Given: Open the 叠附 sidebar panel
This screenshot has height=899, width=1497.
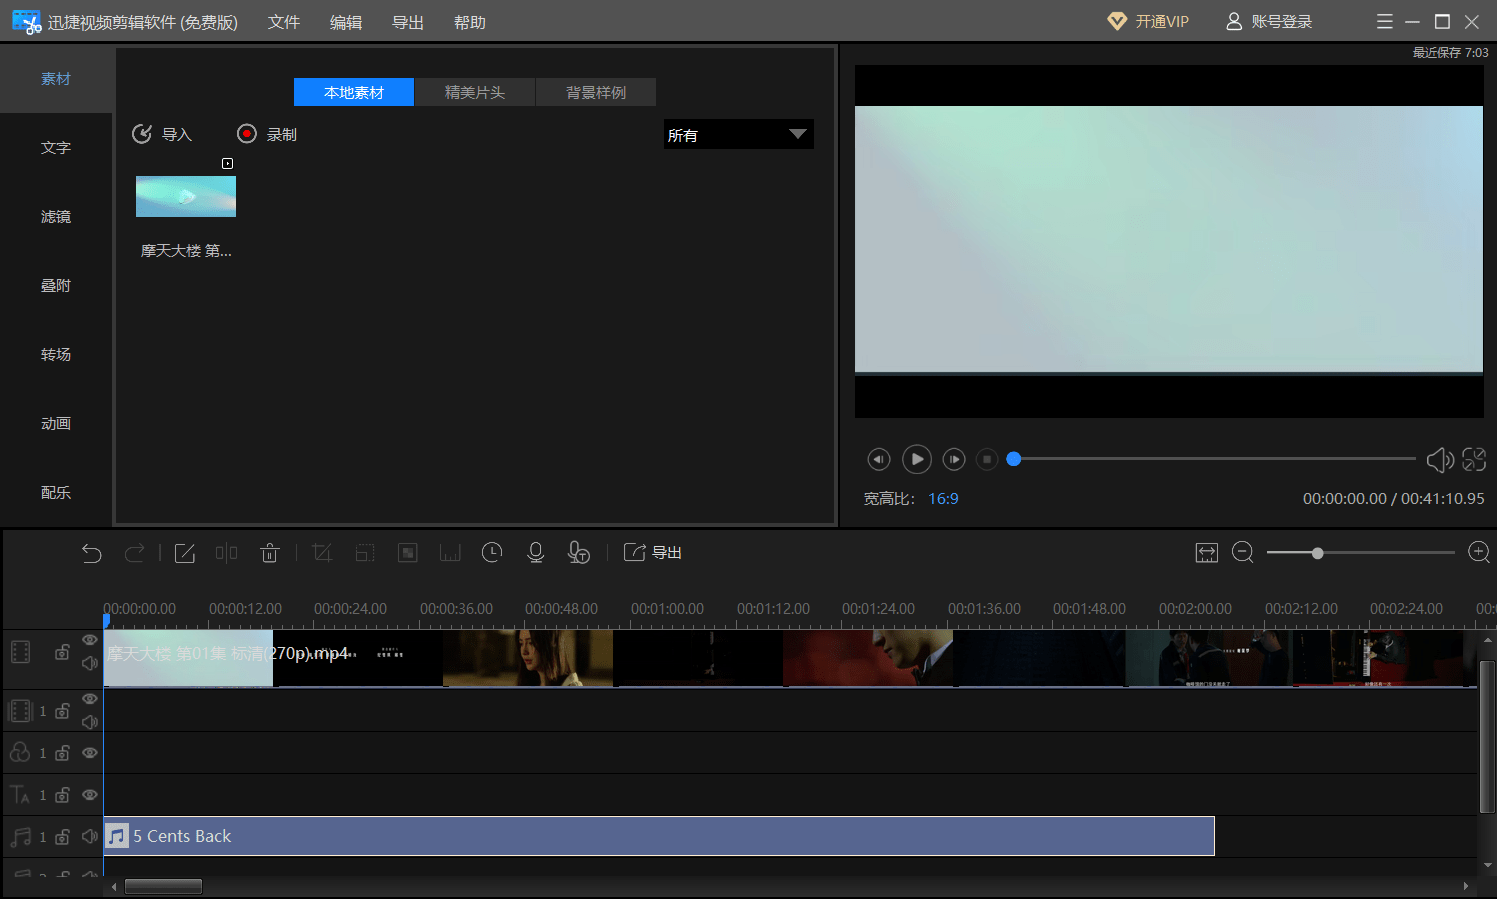Looking at the screenshot, I should [x=56, y=286].
